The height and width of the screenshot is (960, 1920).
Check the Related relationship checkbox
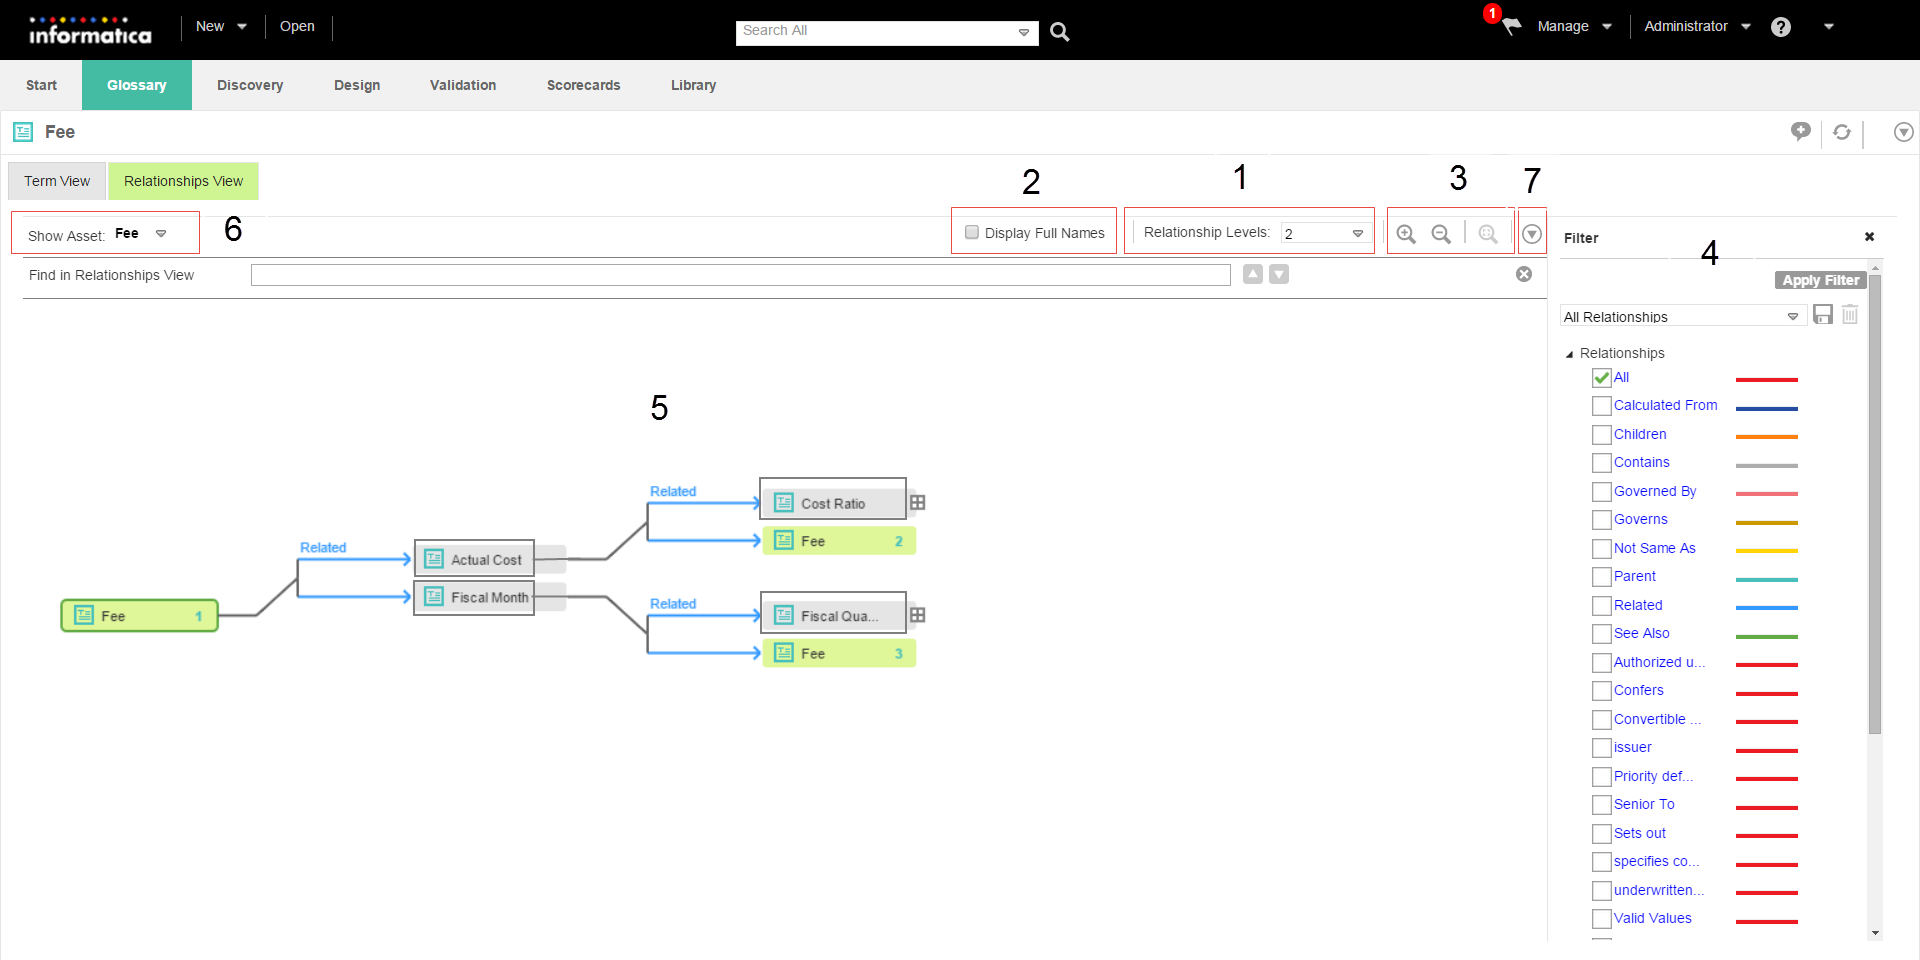(x=1602, y=606)
